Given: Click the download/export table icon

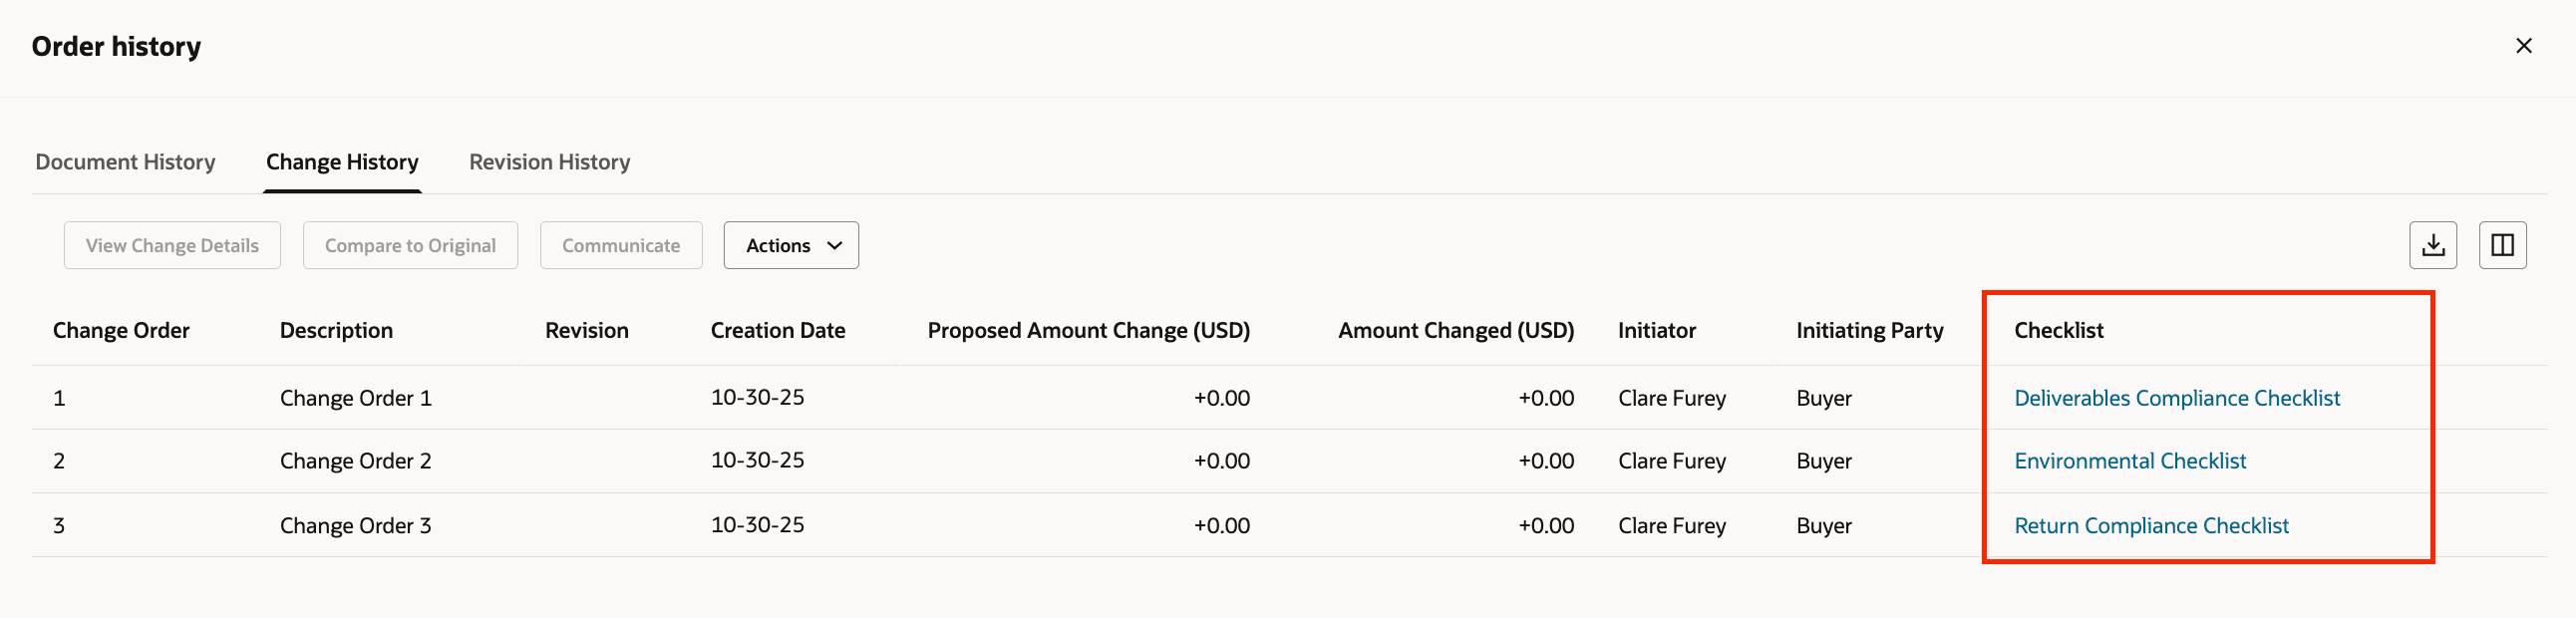Looking at the screenshot, I should coord(2432,245).
